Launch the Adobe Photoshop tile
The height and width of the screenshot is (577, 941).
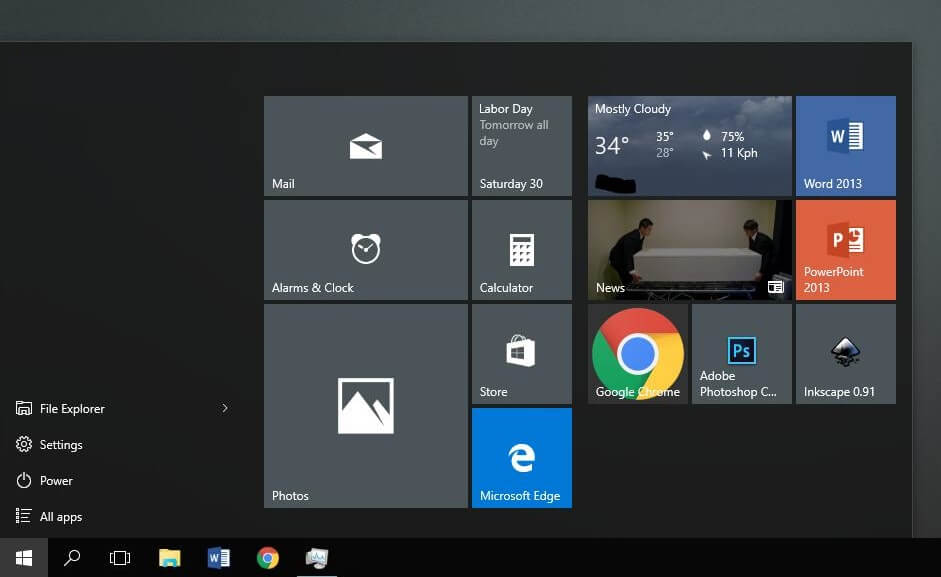742,354
